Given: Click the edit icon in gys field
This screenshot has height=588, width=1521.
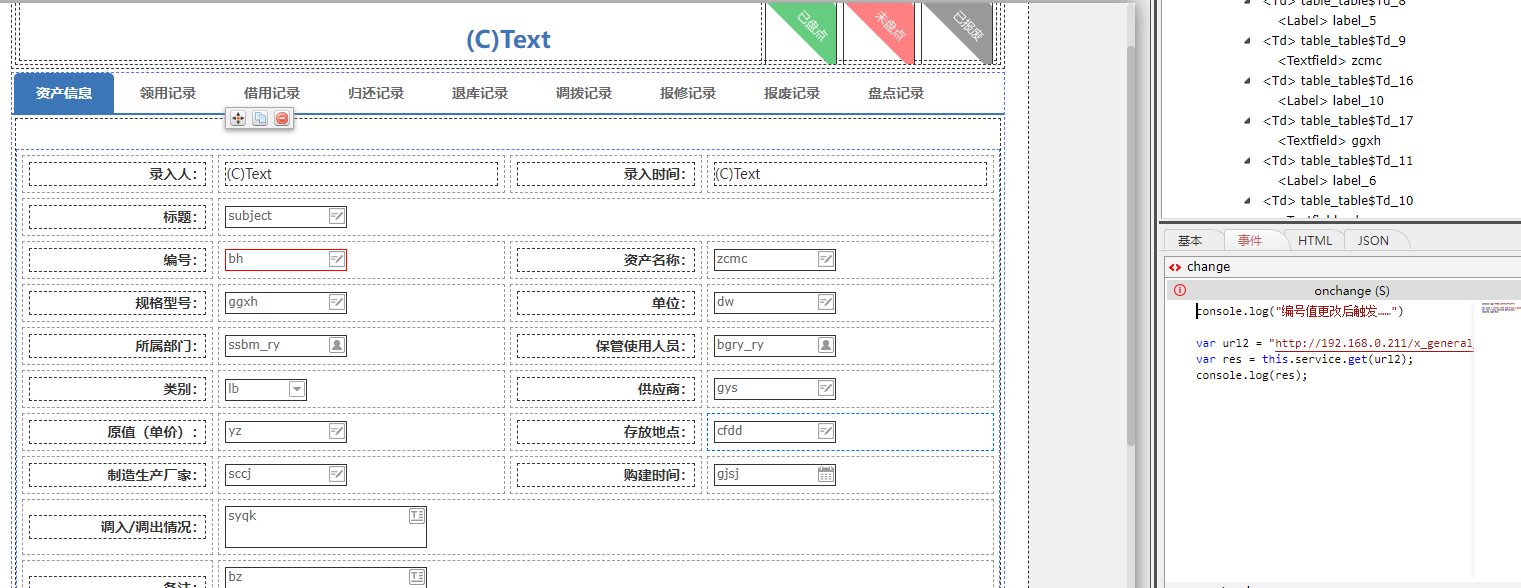Looking at the screenshot, I should click(826, 388).
